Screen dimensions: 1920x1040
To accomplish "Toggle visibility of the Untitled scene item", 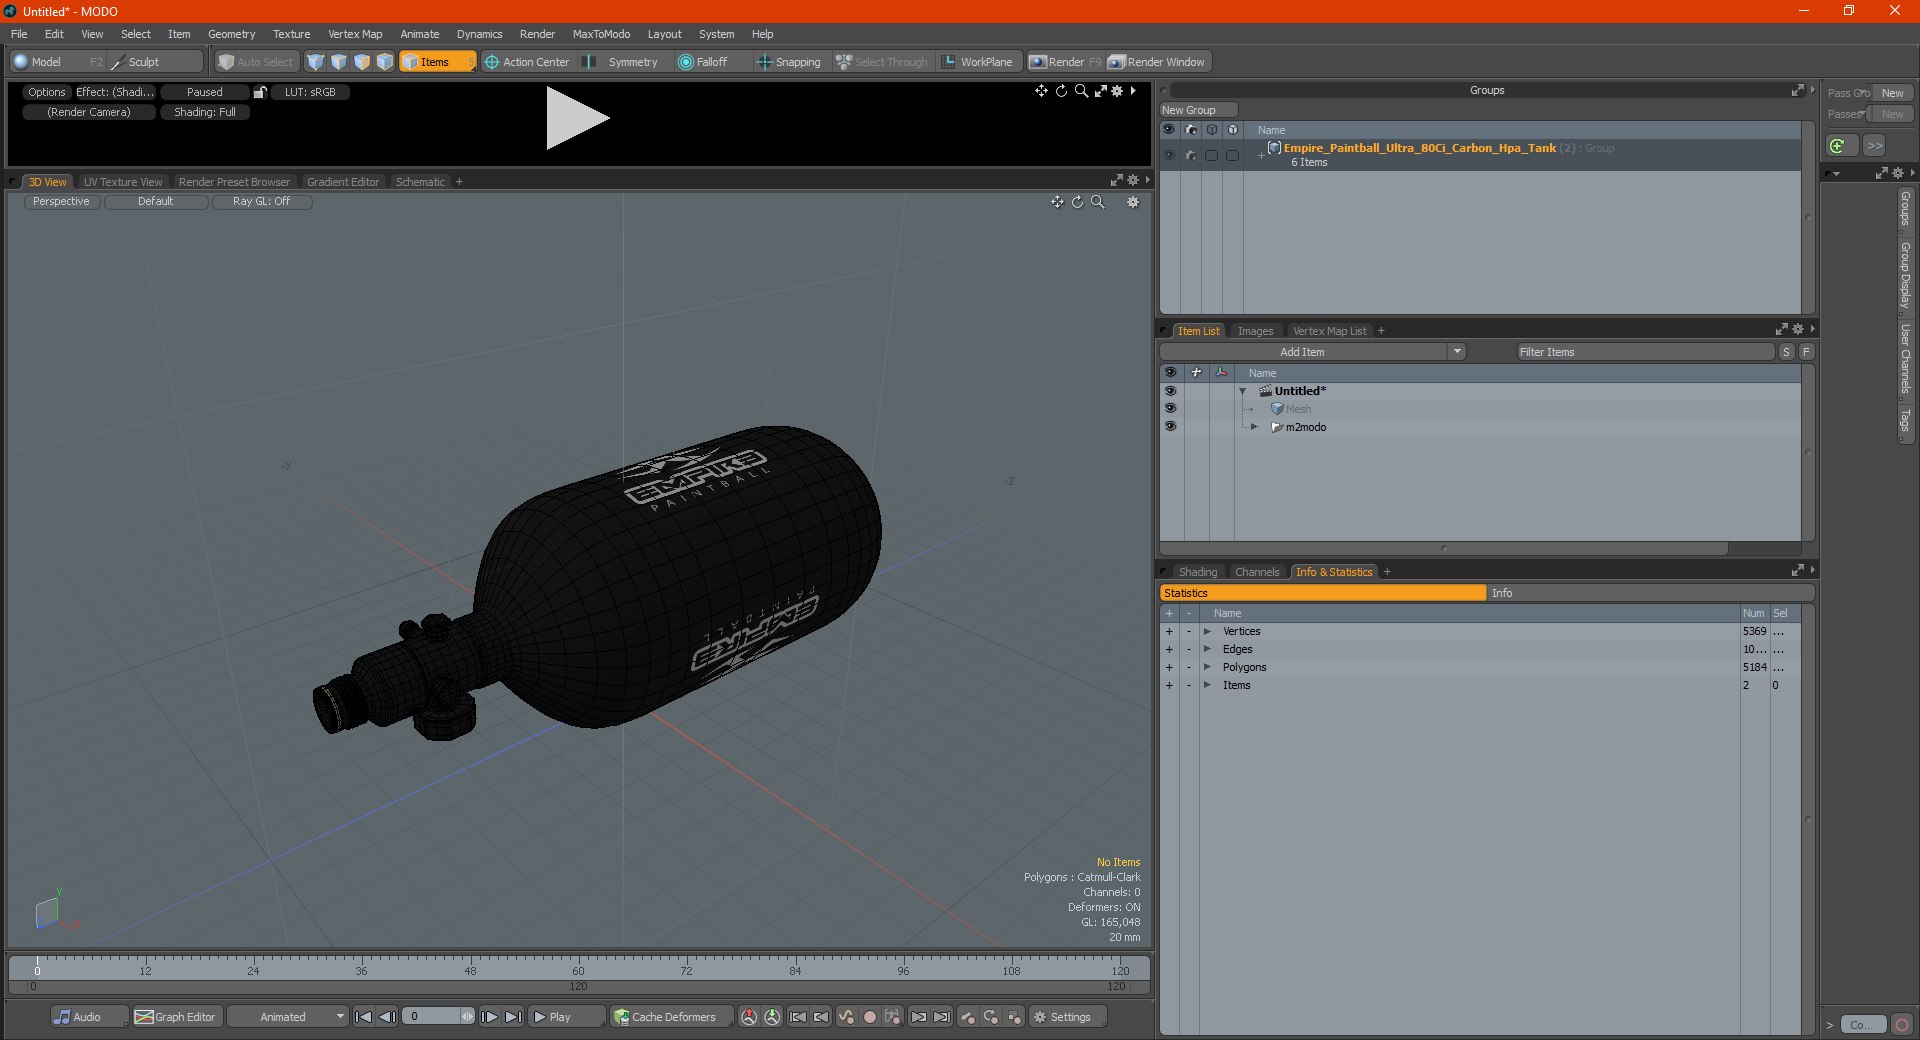I will 1170,391.
